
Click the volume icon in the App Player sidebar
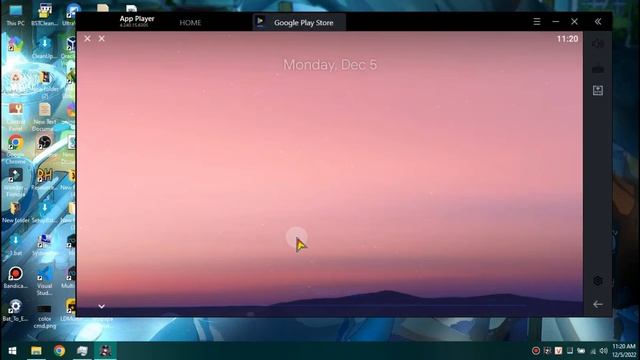coord(598,43)
